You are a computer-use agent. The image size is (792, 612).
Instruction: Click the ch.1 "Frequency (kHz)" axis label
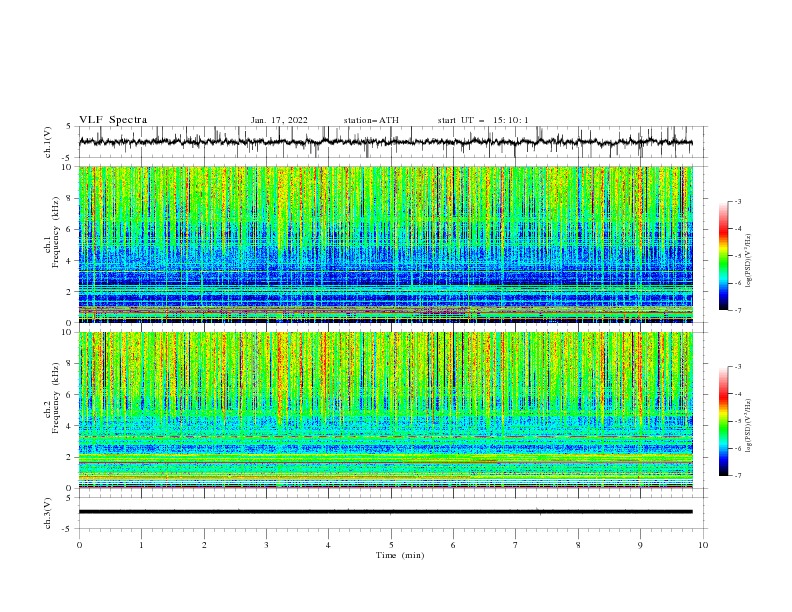(x=56, y=232)
